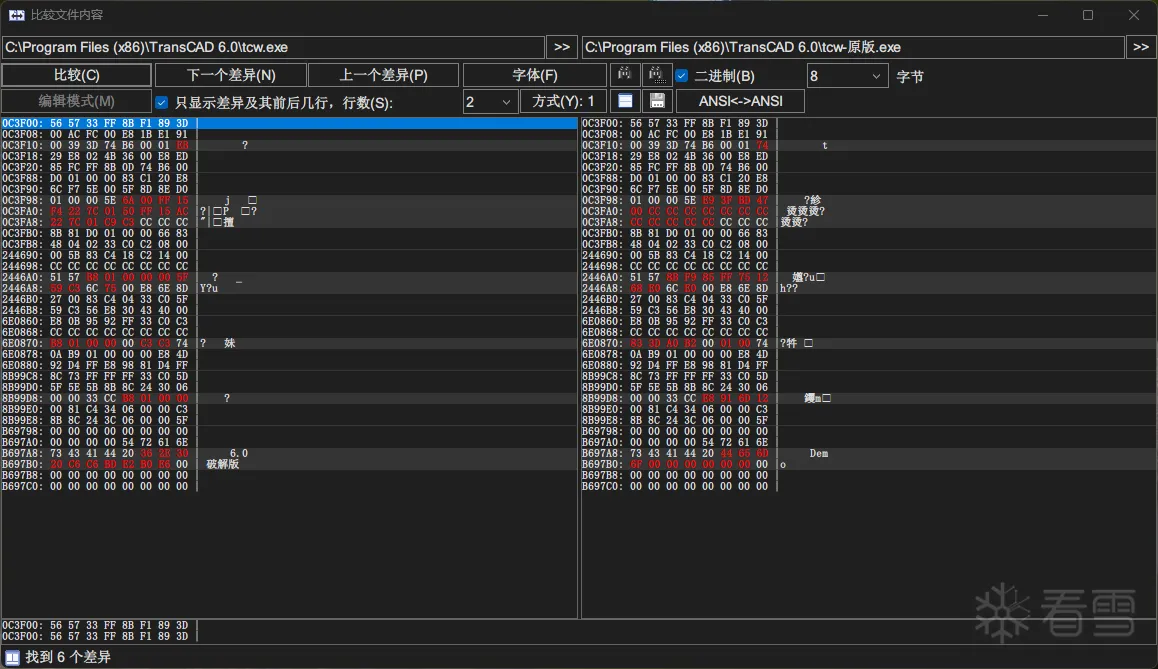Go to next difference with 下一个差异(N)
The height and width of the screenshot is (669, 1158).
tap(231, 75)
